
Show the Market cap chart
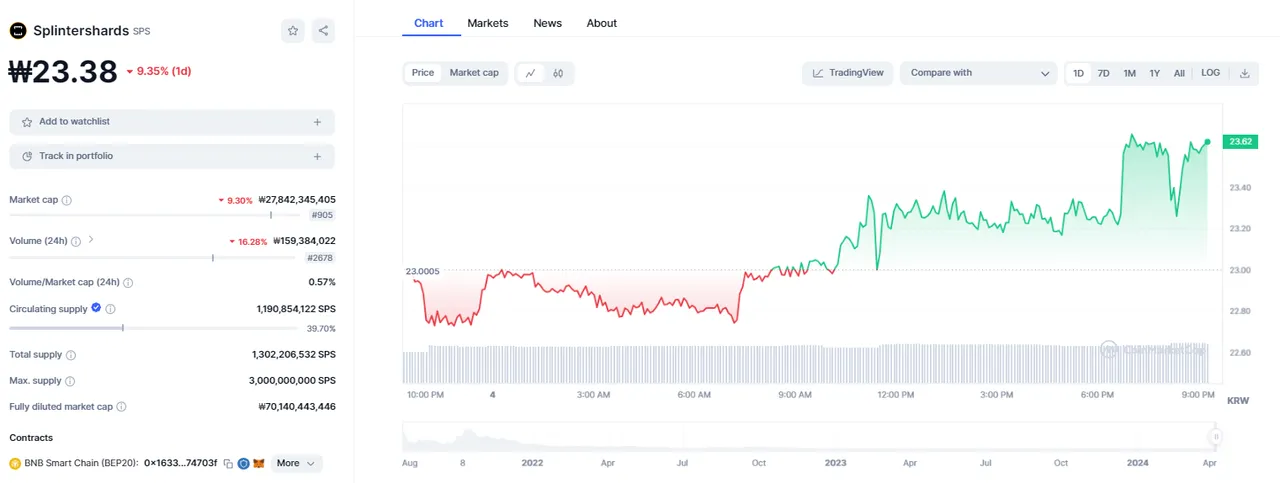[x=474, y=73]
